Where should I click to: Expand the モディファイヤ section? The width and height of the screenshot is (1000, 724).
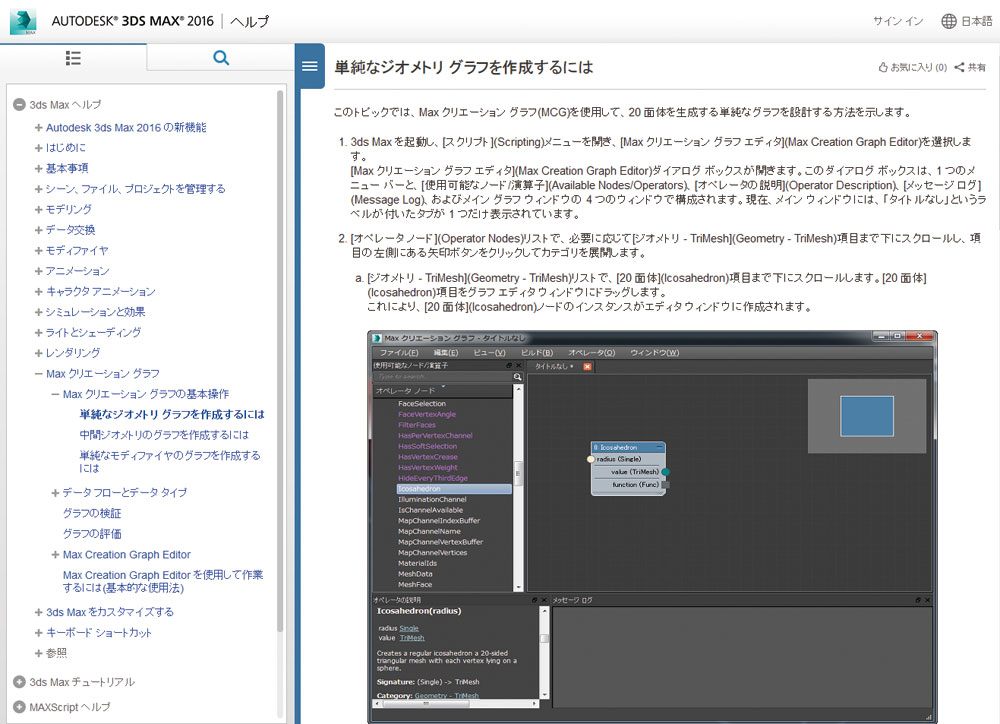click(x=38, y=251)
